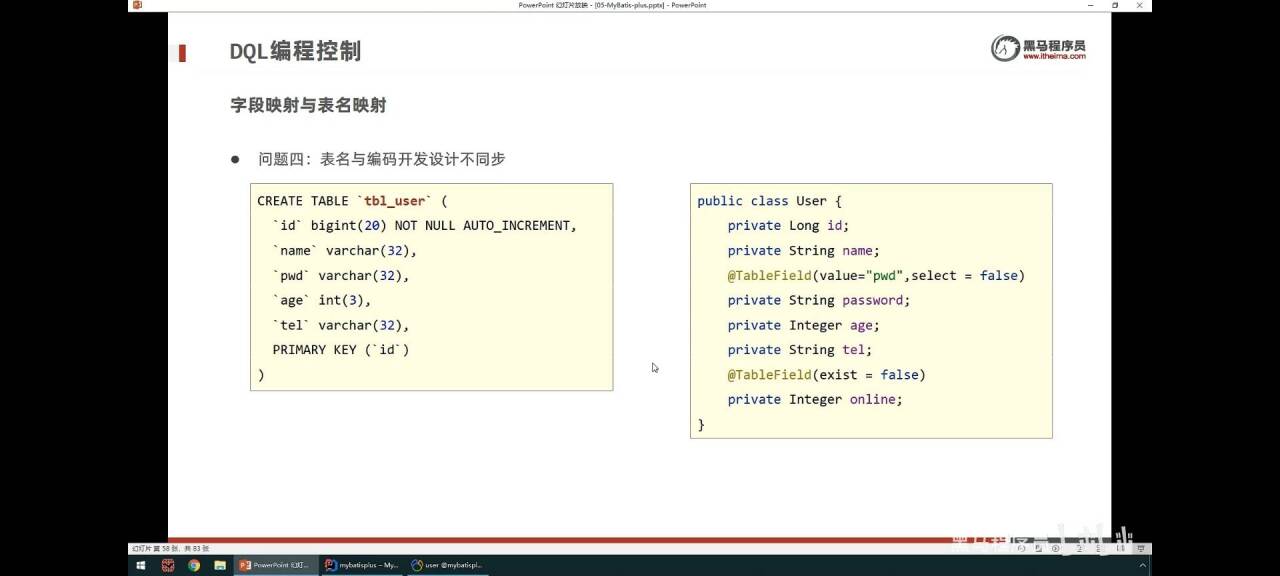Switch to the PowerPoint slideshow taskbar button
Viewport: 1280px width, 576px height.
pos(276,565)
